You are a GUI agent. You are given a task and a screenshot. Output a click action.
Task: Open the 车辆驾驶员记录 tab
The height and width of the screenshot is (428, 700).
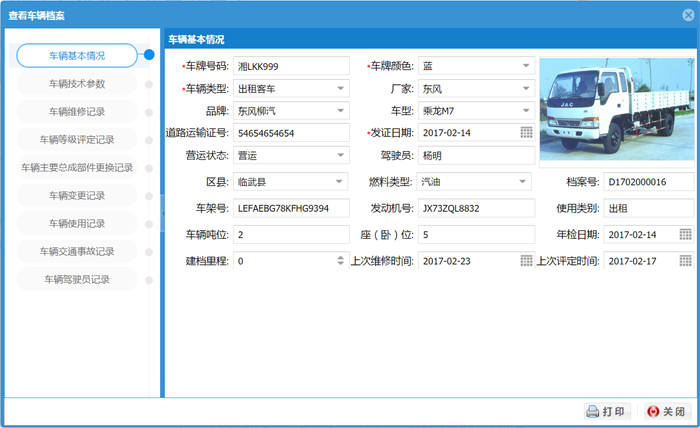[x=77, y=279]
